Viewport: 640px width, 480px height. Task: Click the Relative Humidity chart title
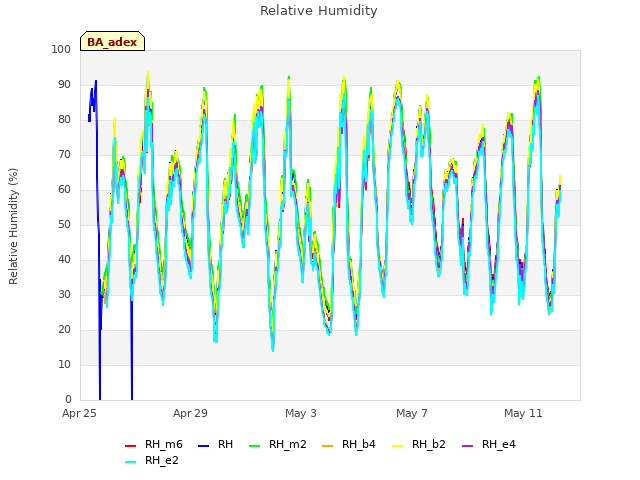(x=319, y=11)
